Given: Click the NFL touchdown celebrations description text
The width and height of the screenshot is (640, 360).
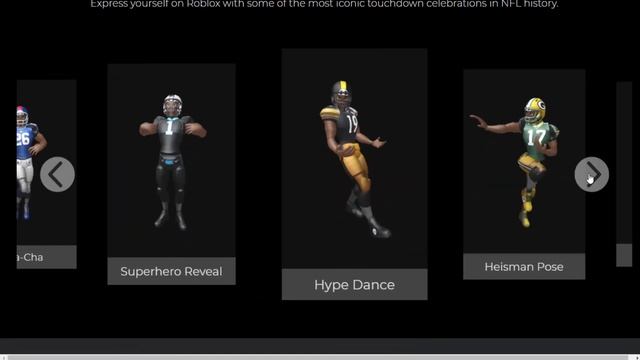Looking at the screenshot, I should pyautogui.click(x=324, y=4).
